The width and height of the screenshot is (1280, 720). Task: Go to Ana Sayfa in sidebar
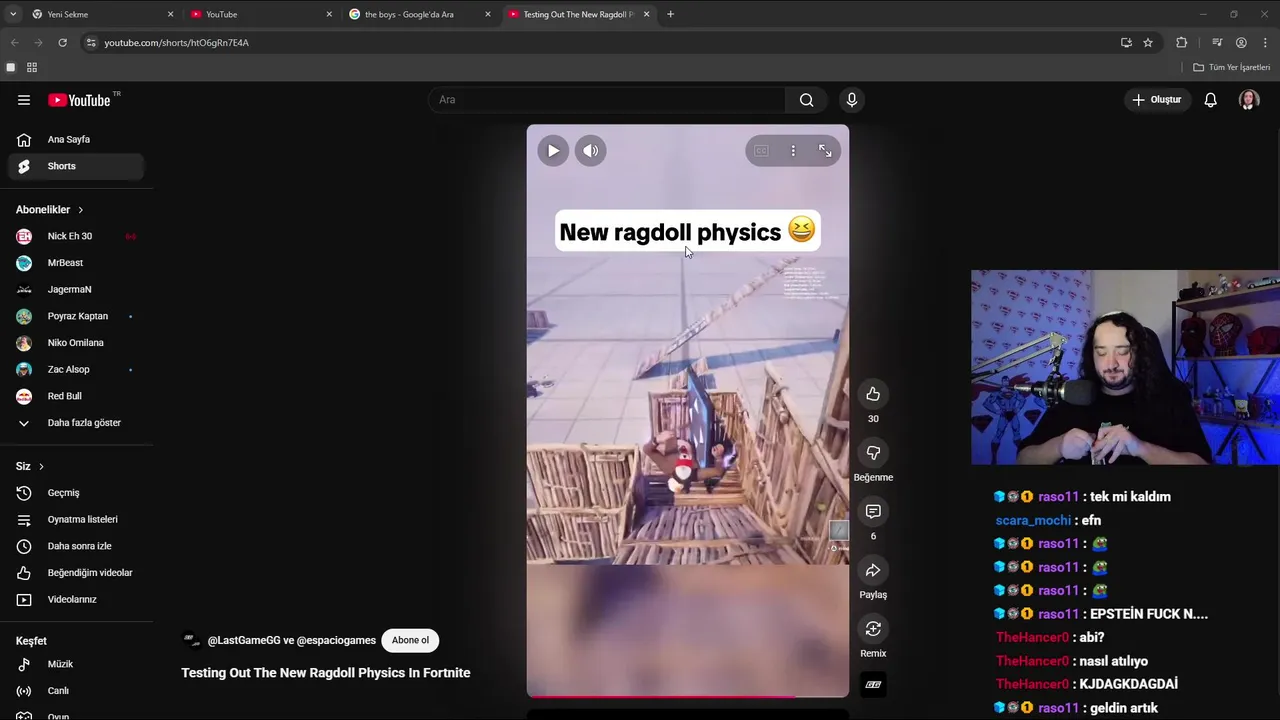tap(76, 140)
